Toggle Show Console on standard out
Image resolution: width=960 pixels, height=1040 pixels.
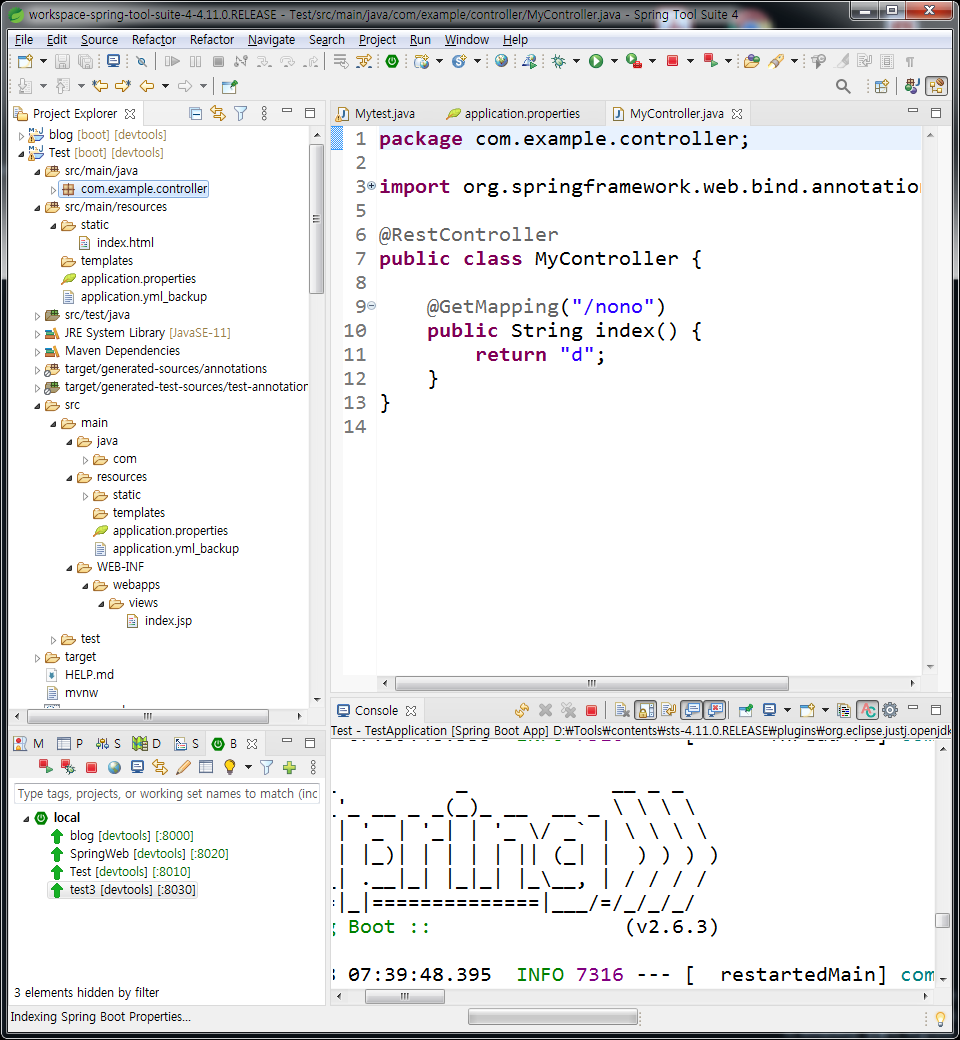tap(692, 710)
